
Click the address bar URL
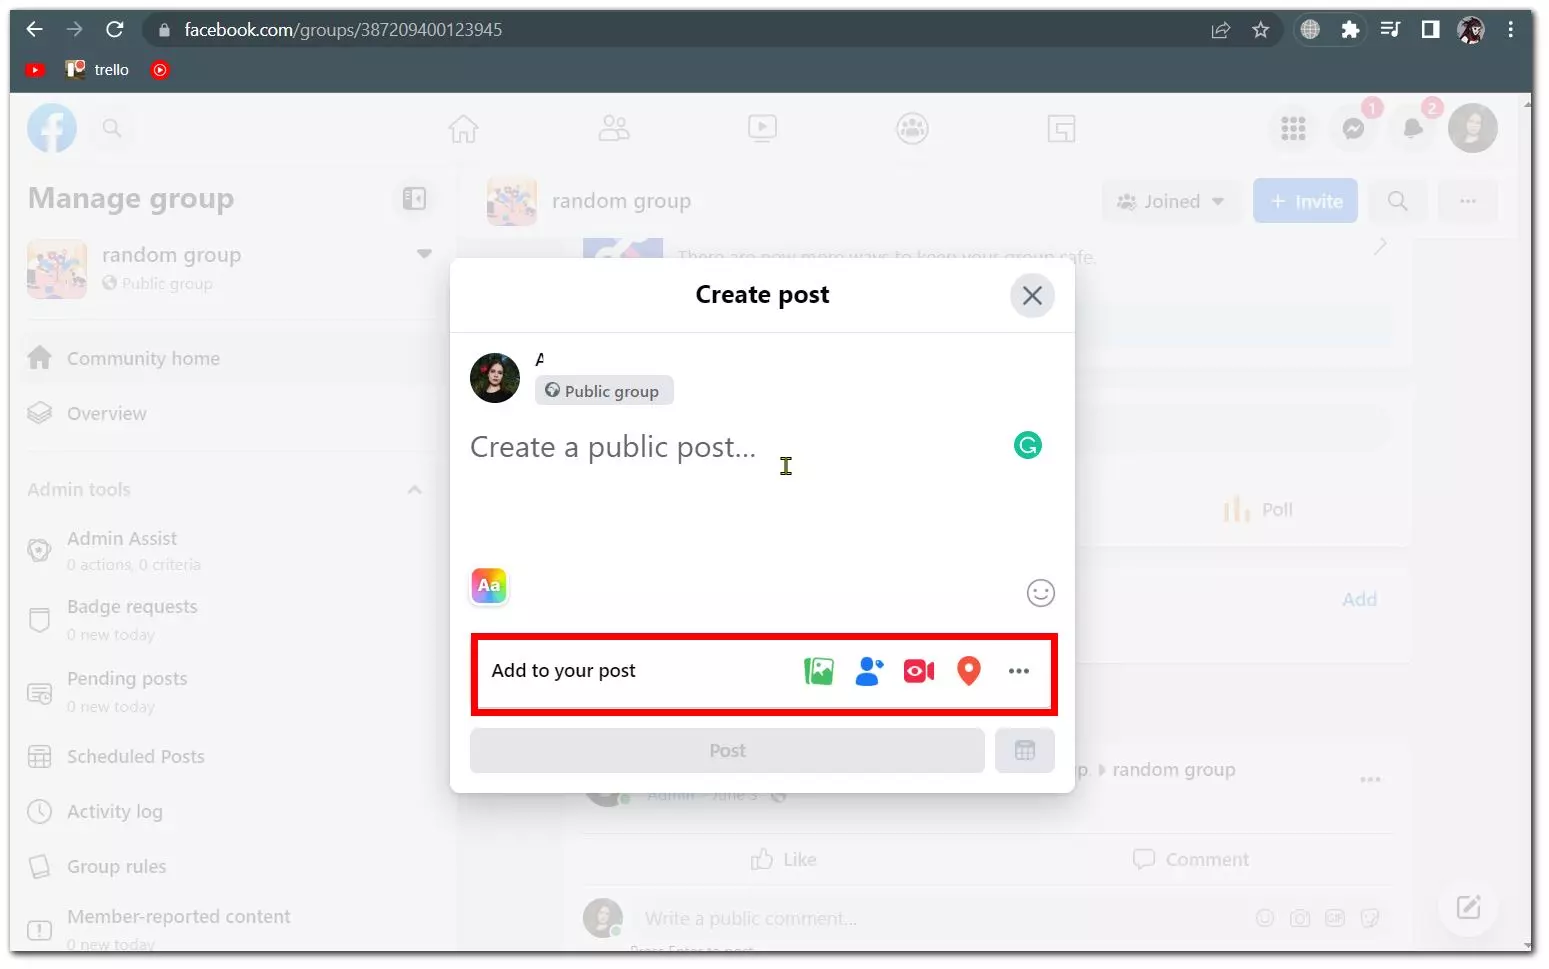point(343,30)
